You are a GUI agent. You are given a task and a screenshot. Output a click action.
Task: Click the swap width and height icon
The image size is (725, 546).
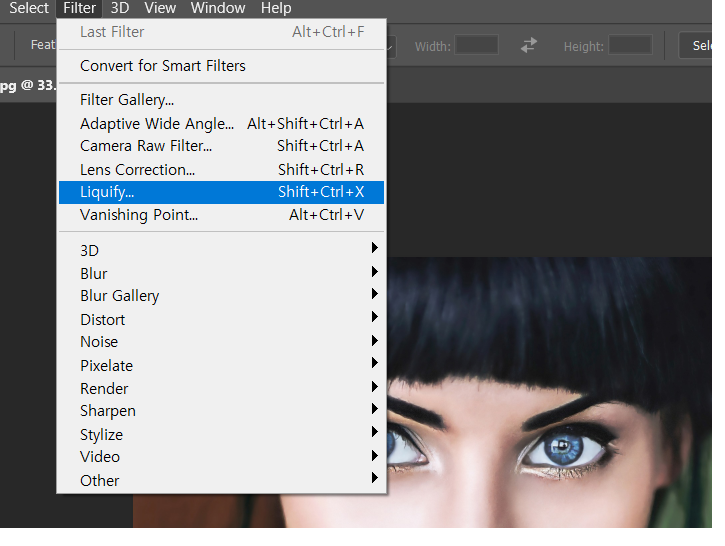528,45
